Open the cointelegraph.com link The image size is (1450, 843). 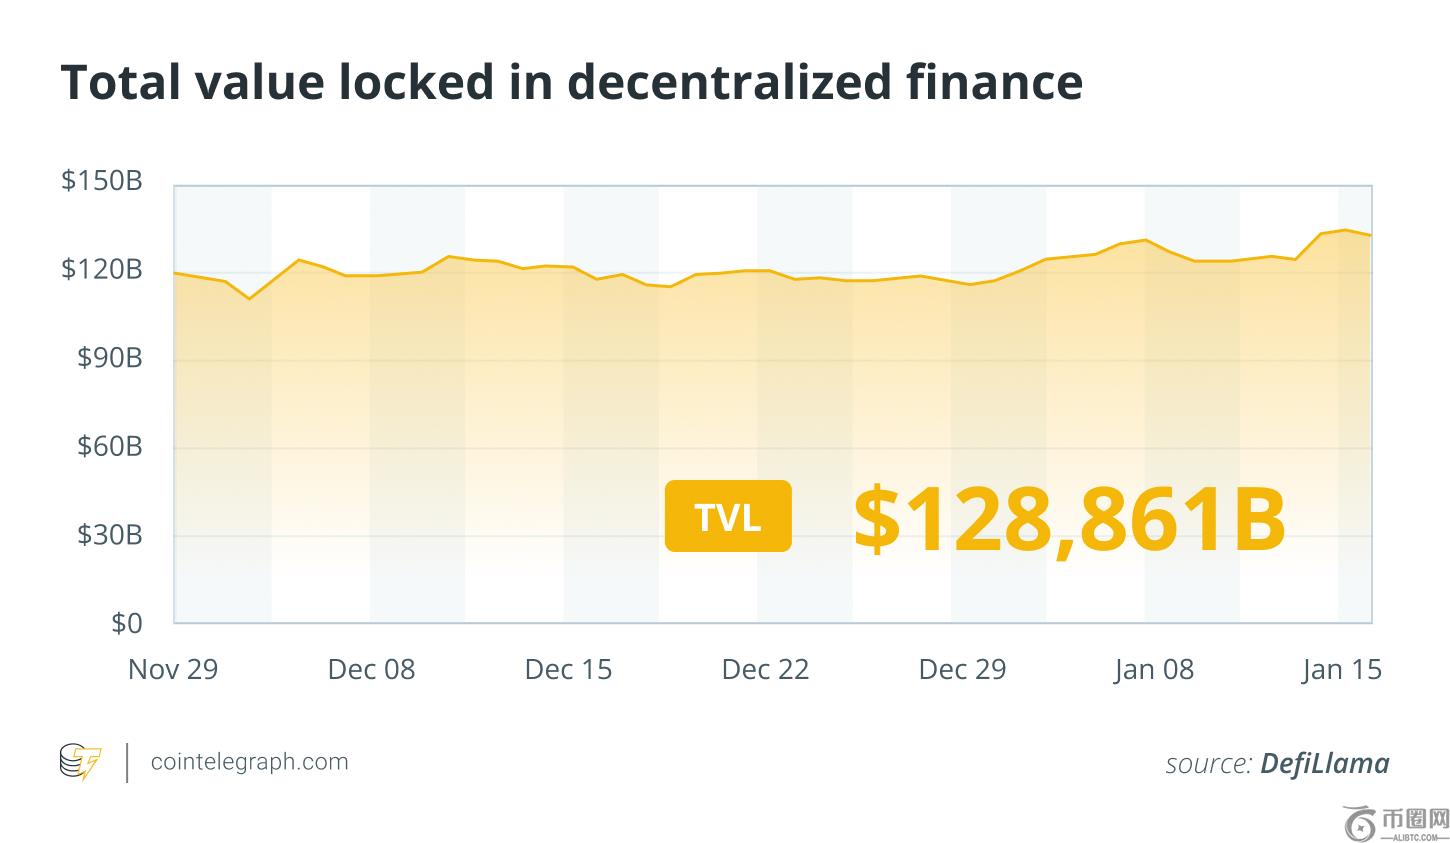click(249, 762)
